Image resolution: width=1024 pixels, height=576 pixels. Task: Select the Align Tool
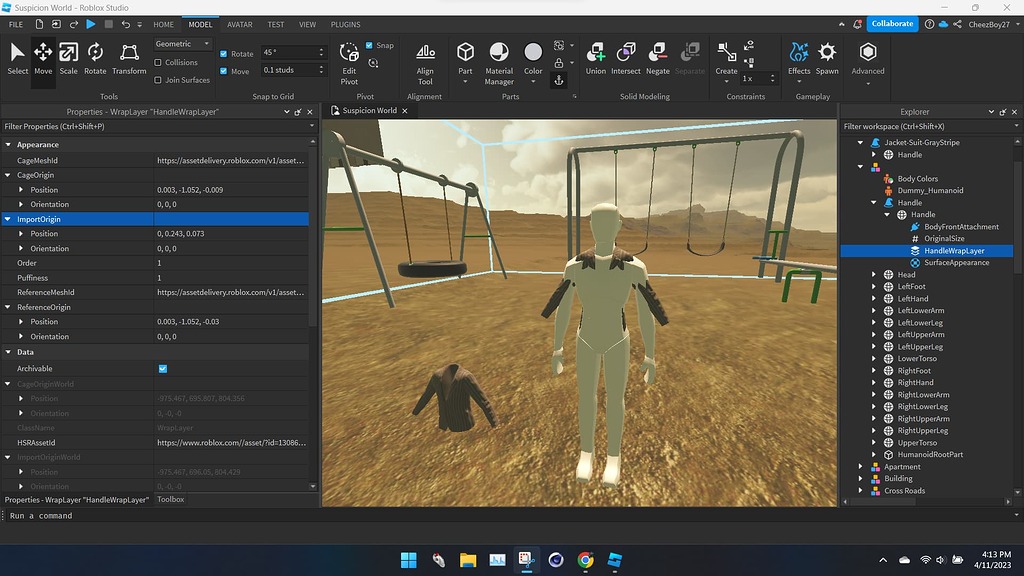point(424,58)
